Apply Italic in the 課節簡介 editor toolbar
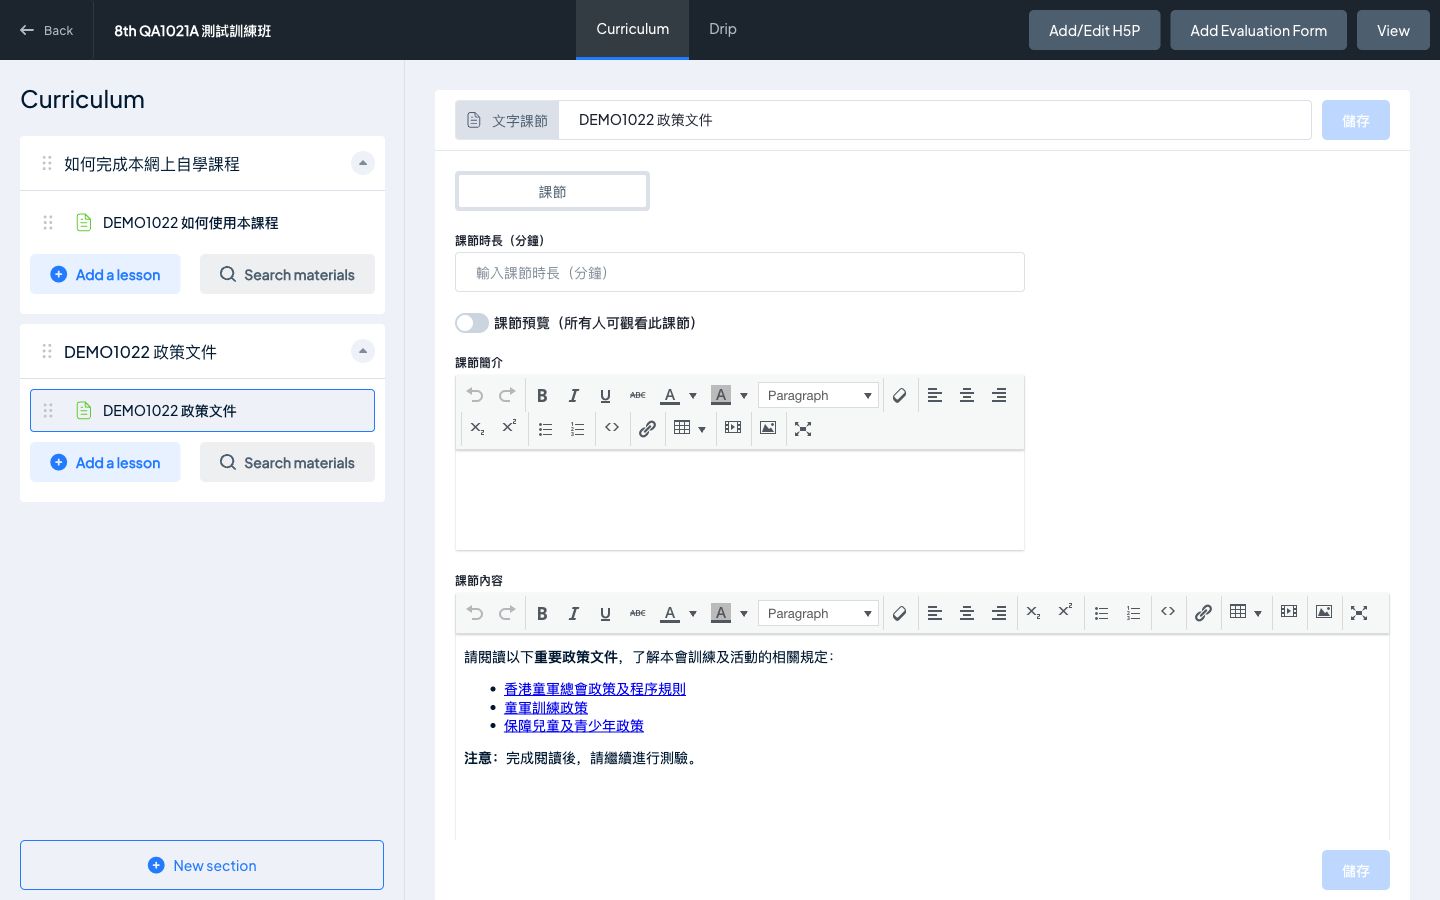The width and height of the screenshot is (1440, 900). (x=574, y=395)
